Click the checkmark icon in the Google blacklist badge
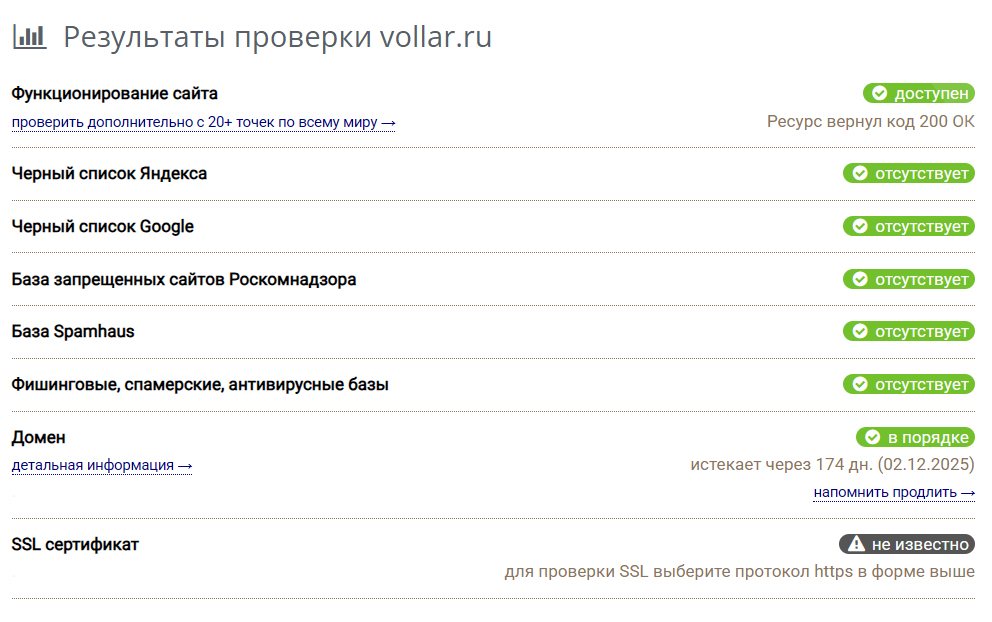Viewport: 992px width, 622px height. pyautogui.click(x=860, y=227)
